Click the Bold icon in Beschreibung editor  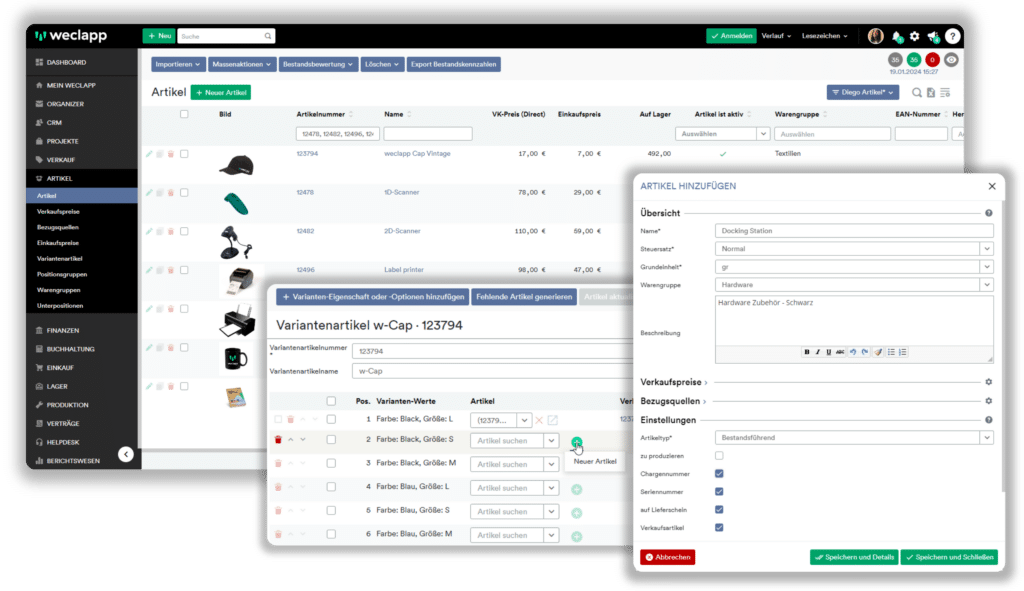pyautogui.click(x=807, y=352)
